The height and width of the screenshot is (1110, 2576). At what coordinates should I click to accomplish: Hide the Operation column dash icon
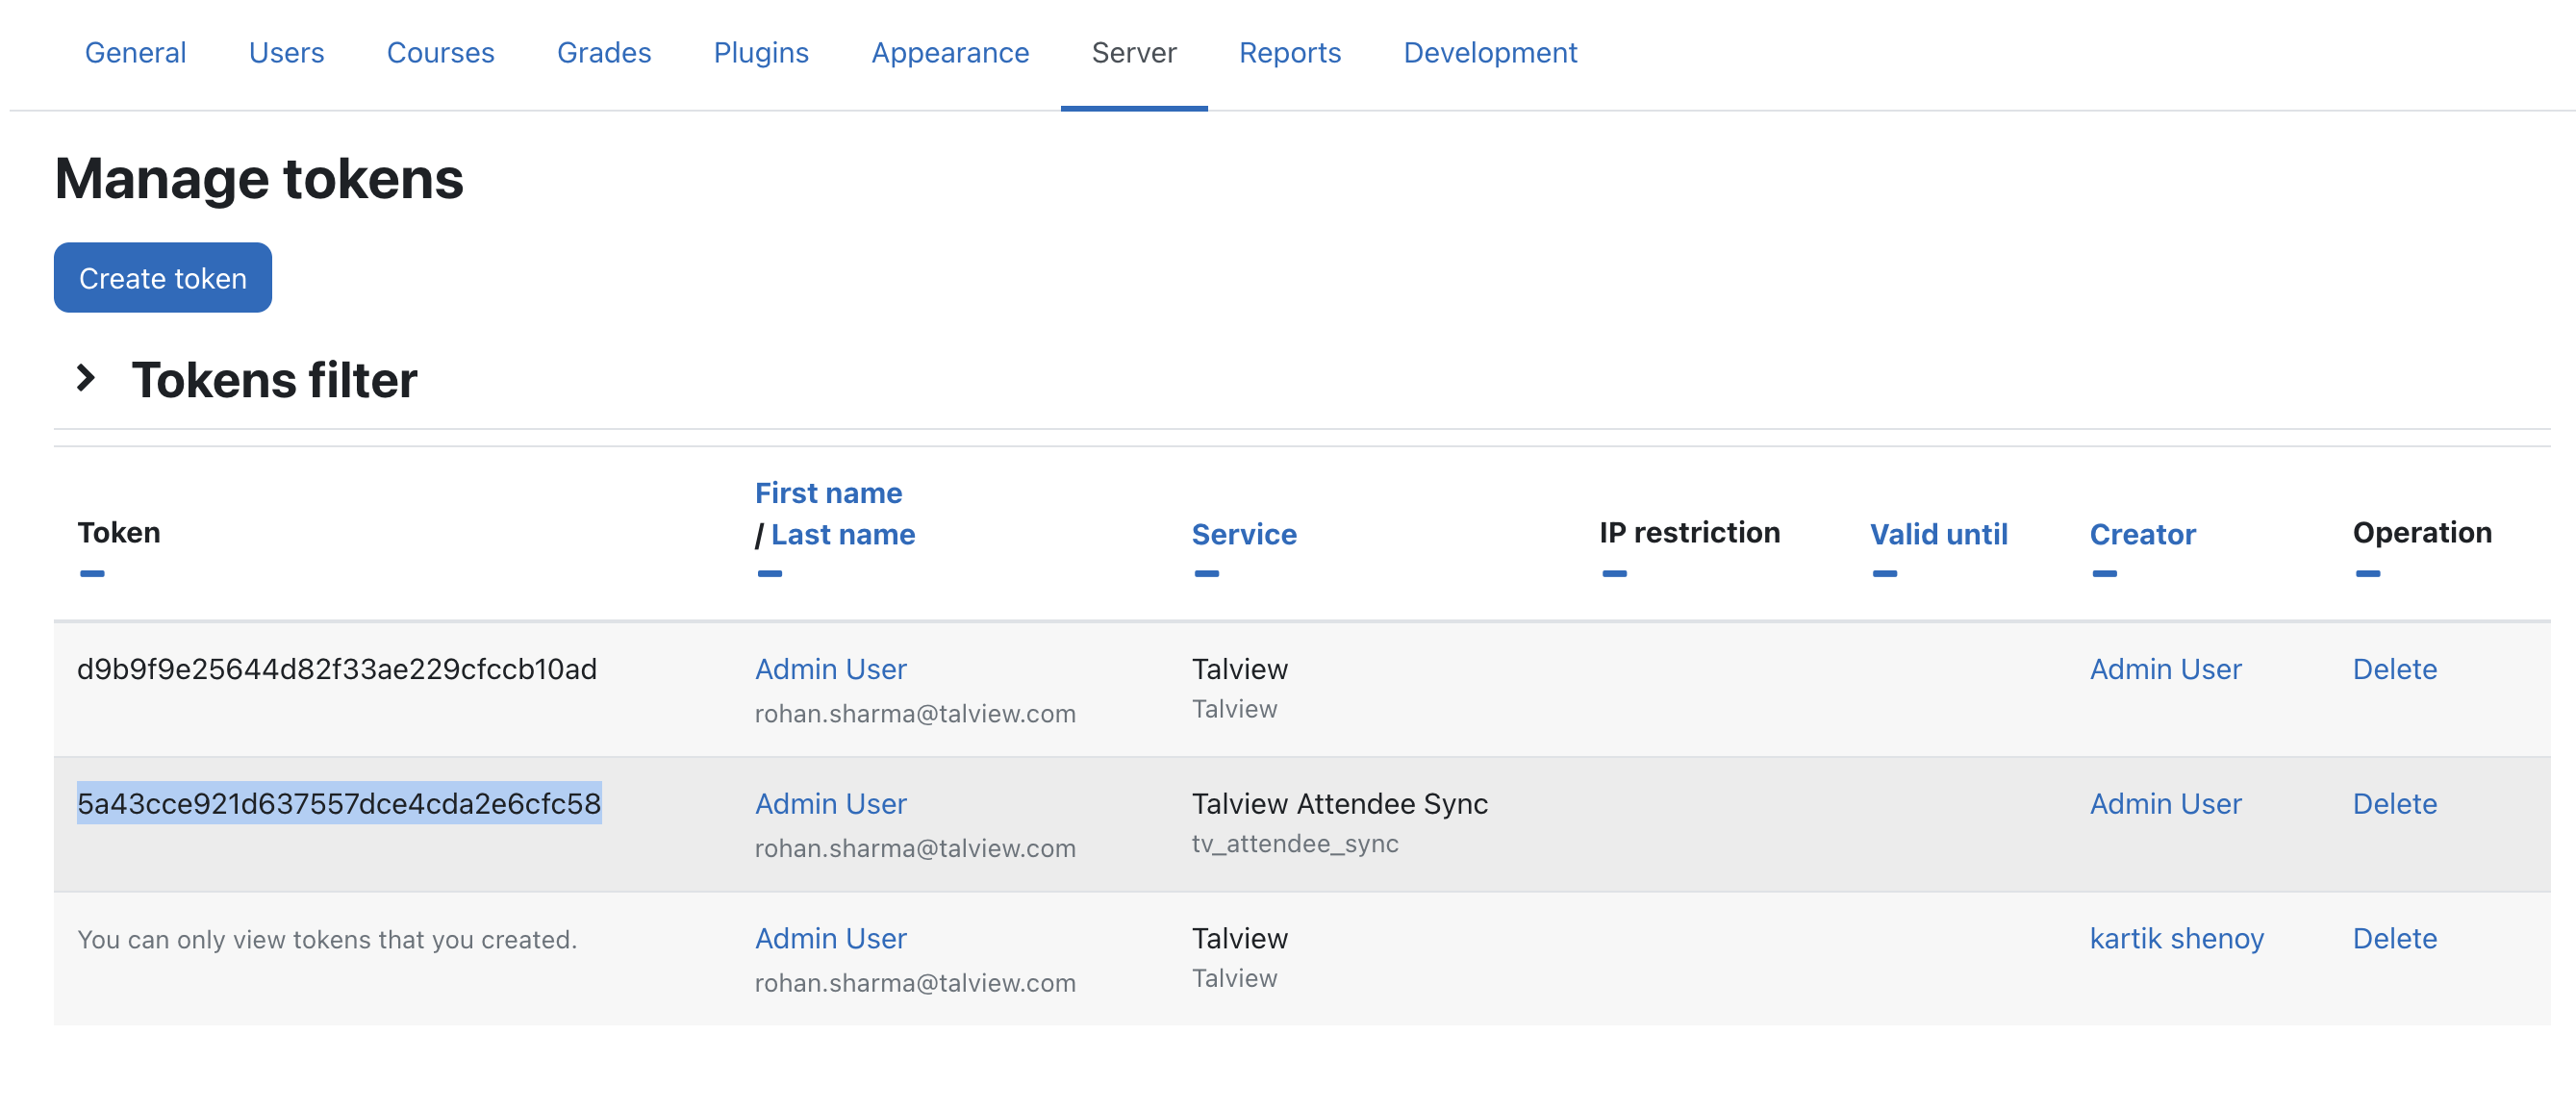click(2367, 574)
